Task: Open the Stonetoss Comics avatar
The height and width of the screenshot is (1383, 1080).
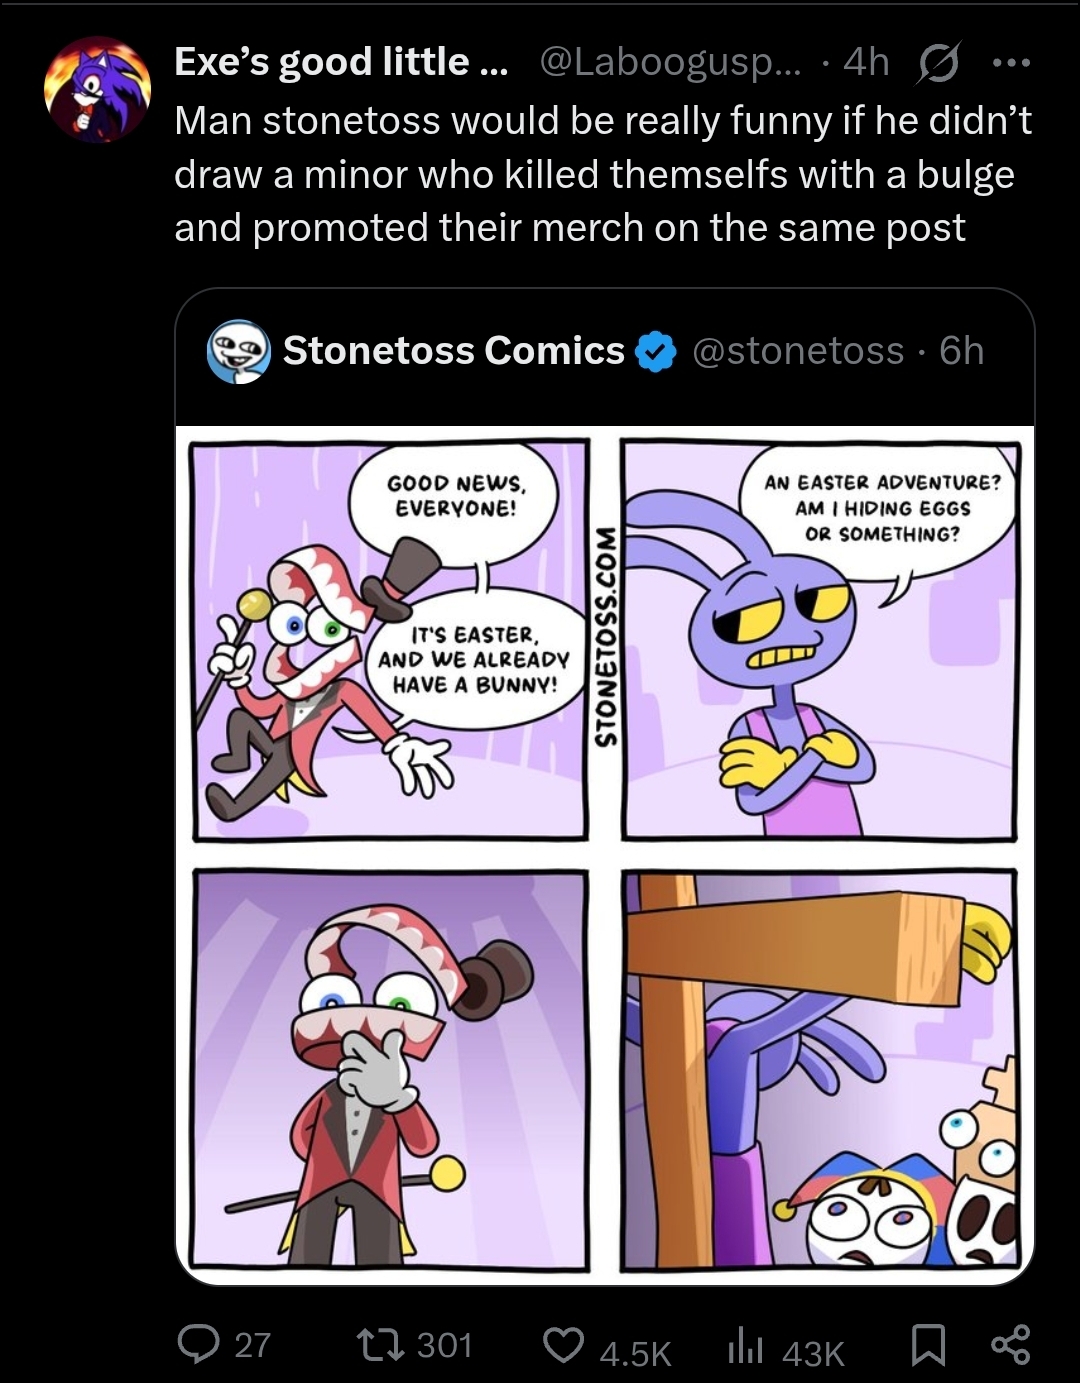Action: pos(238,351)
